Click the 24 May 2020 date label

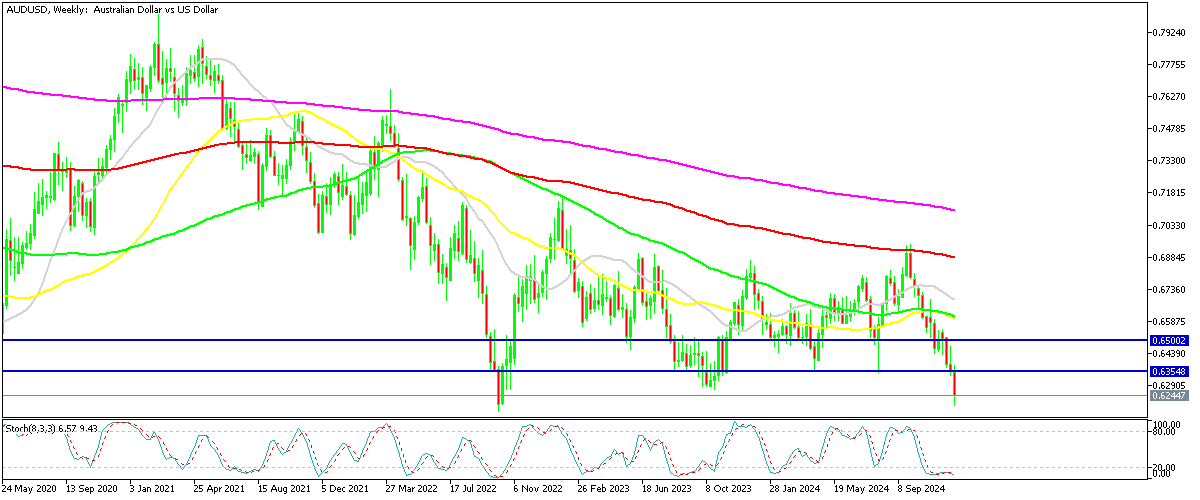pos(30,491)
